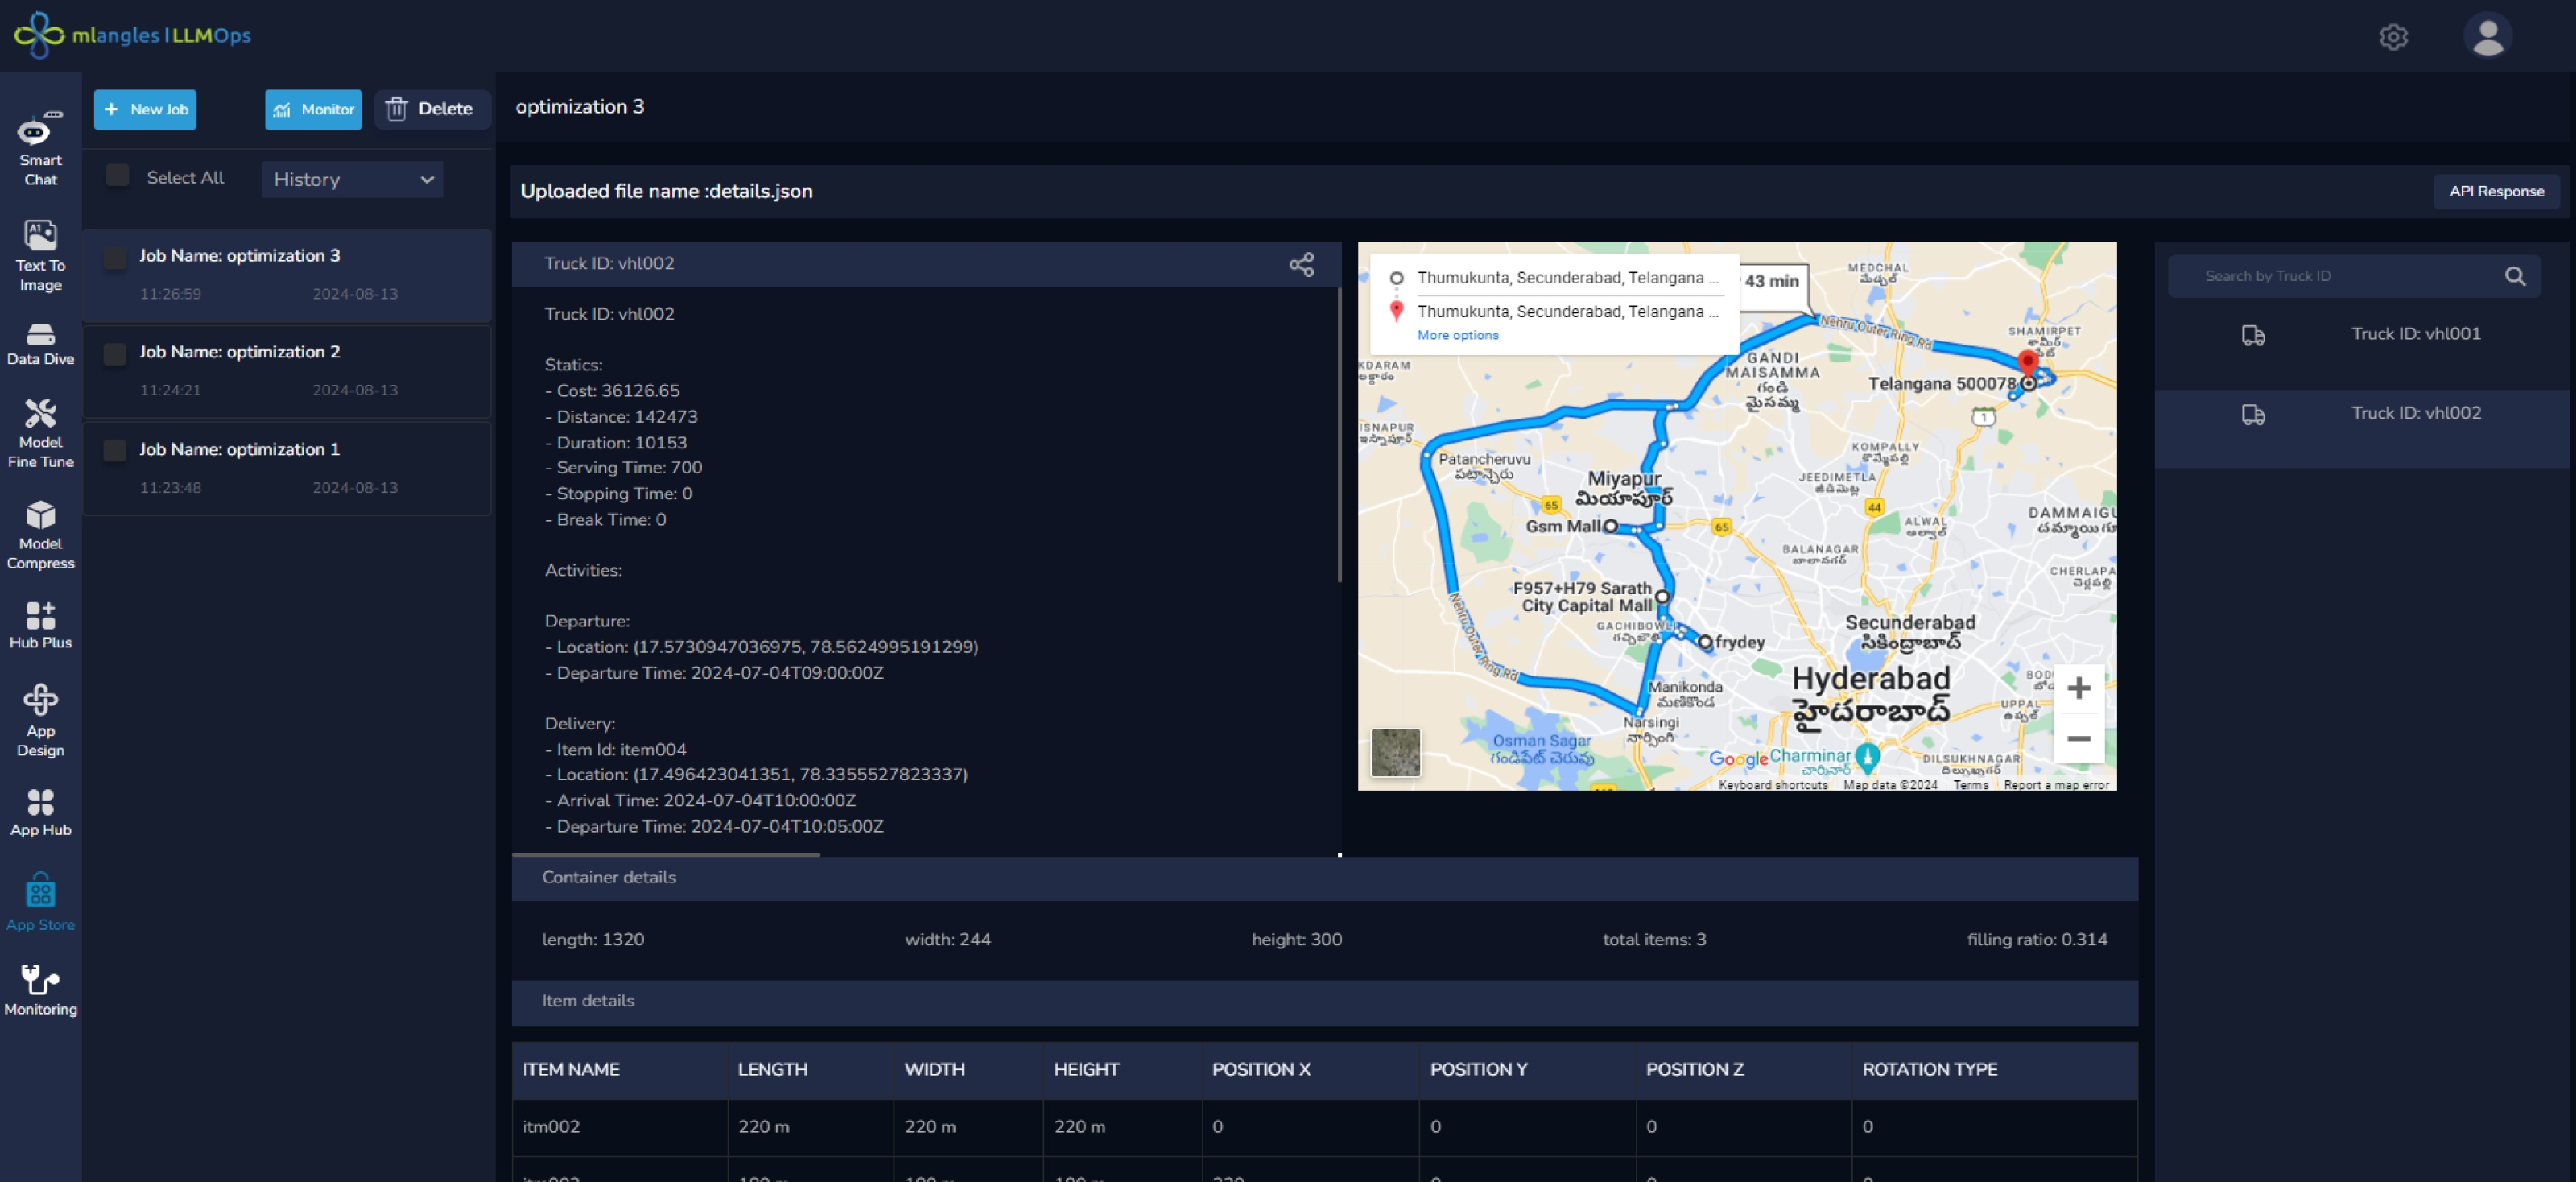Image resolution: width=2576 pixels, height=1182 pixels.
Task: Click Report a map error link
Action: tap(2056, 785)
